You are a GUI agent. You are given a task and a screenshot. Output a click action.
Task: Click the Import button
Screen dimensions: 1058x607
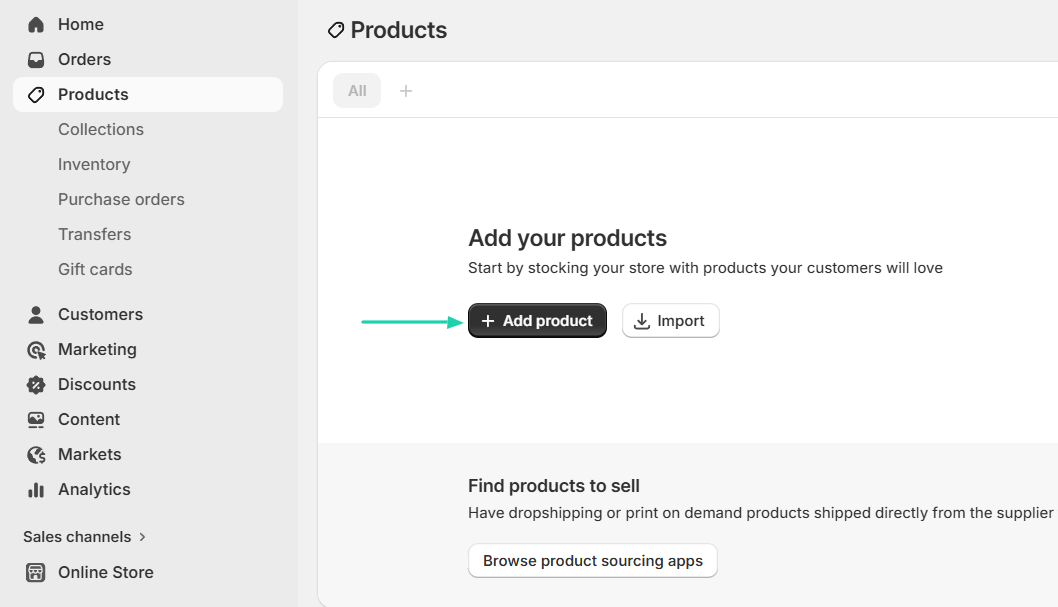pyautogui.click(x=670, y=321)
